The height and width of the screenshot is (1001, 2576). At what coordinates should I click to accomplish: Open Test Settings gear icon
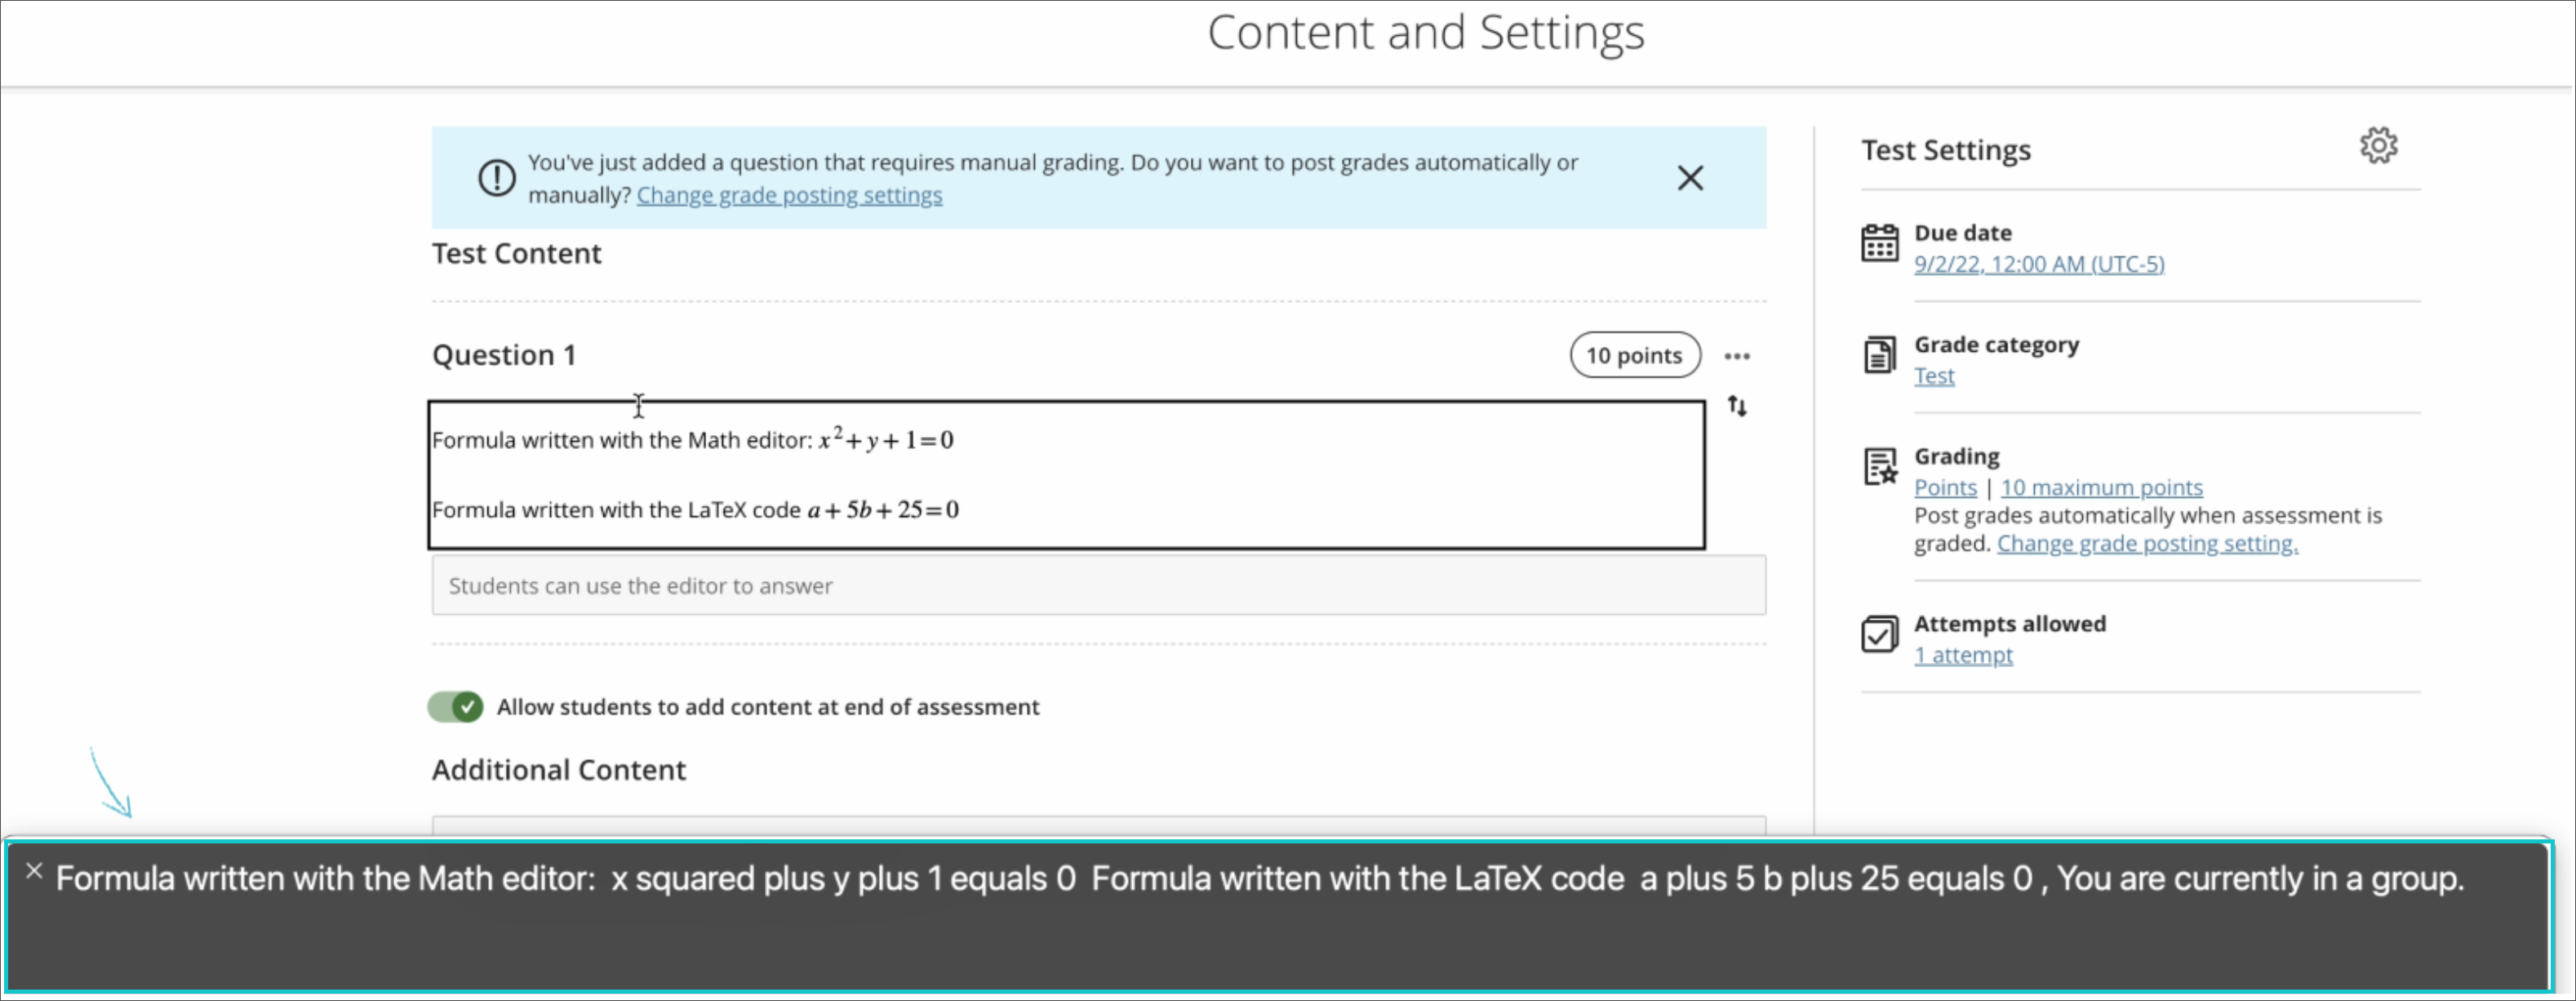pyautogui.click(x=2378, y=146)
